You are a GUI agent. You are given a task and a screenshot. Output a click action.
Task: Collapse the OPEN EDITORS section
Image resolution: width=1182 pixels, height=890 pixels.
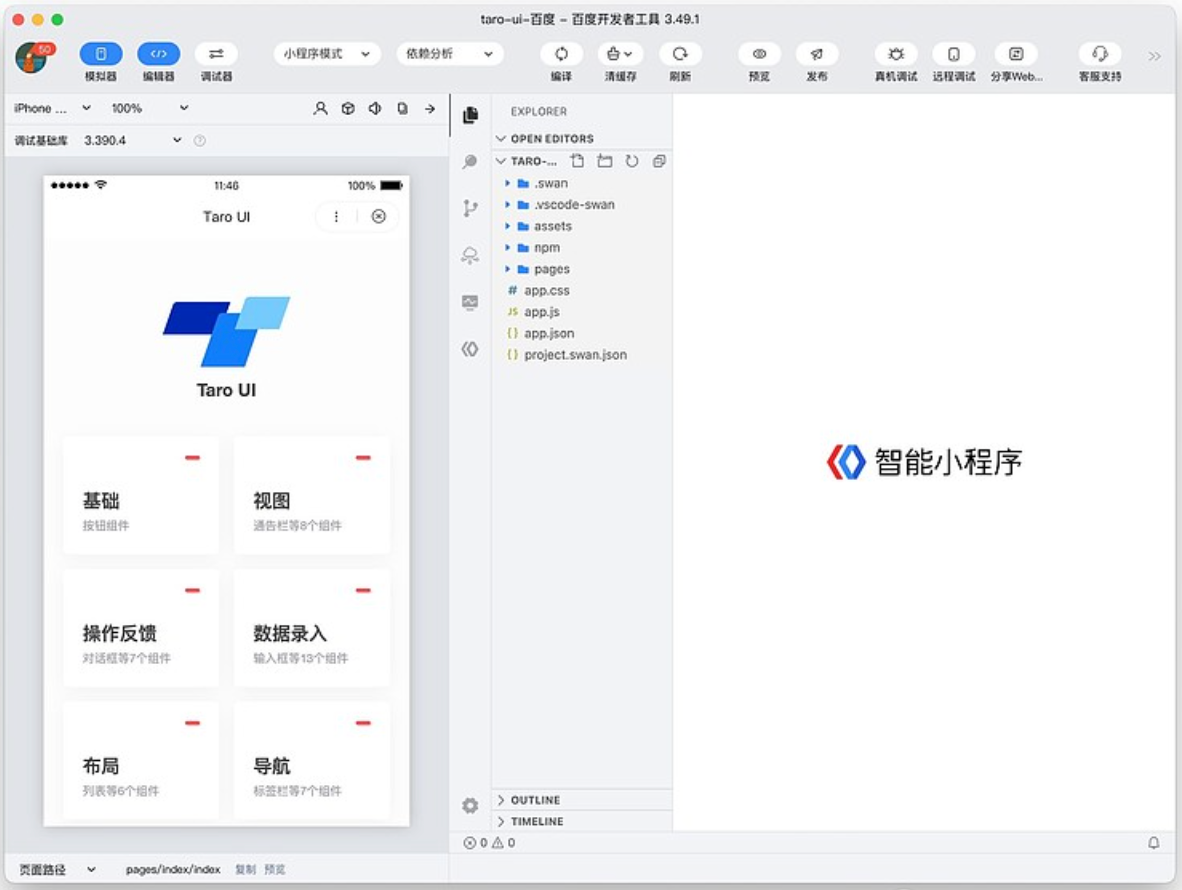pos(582,139)
